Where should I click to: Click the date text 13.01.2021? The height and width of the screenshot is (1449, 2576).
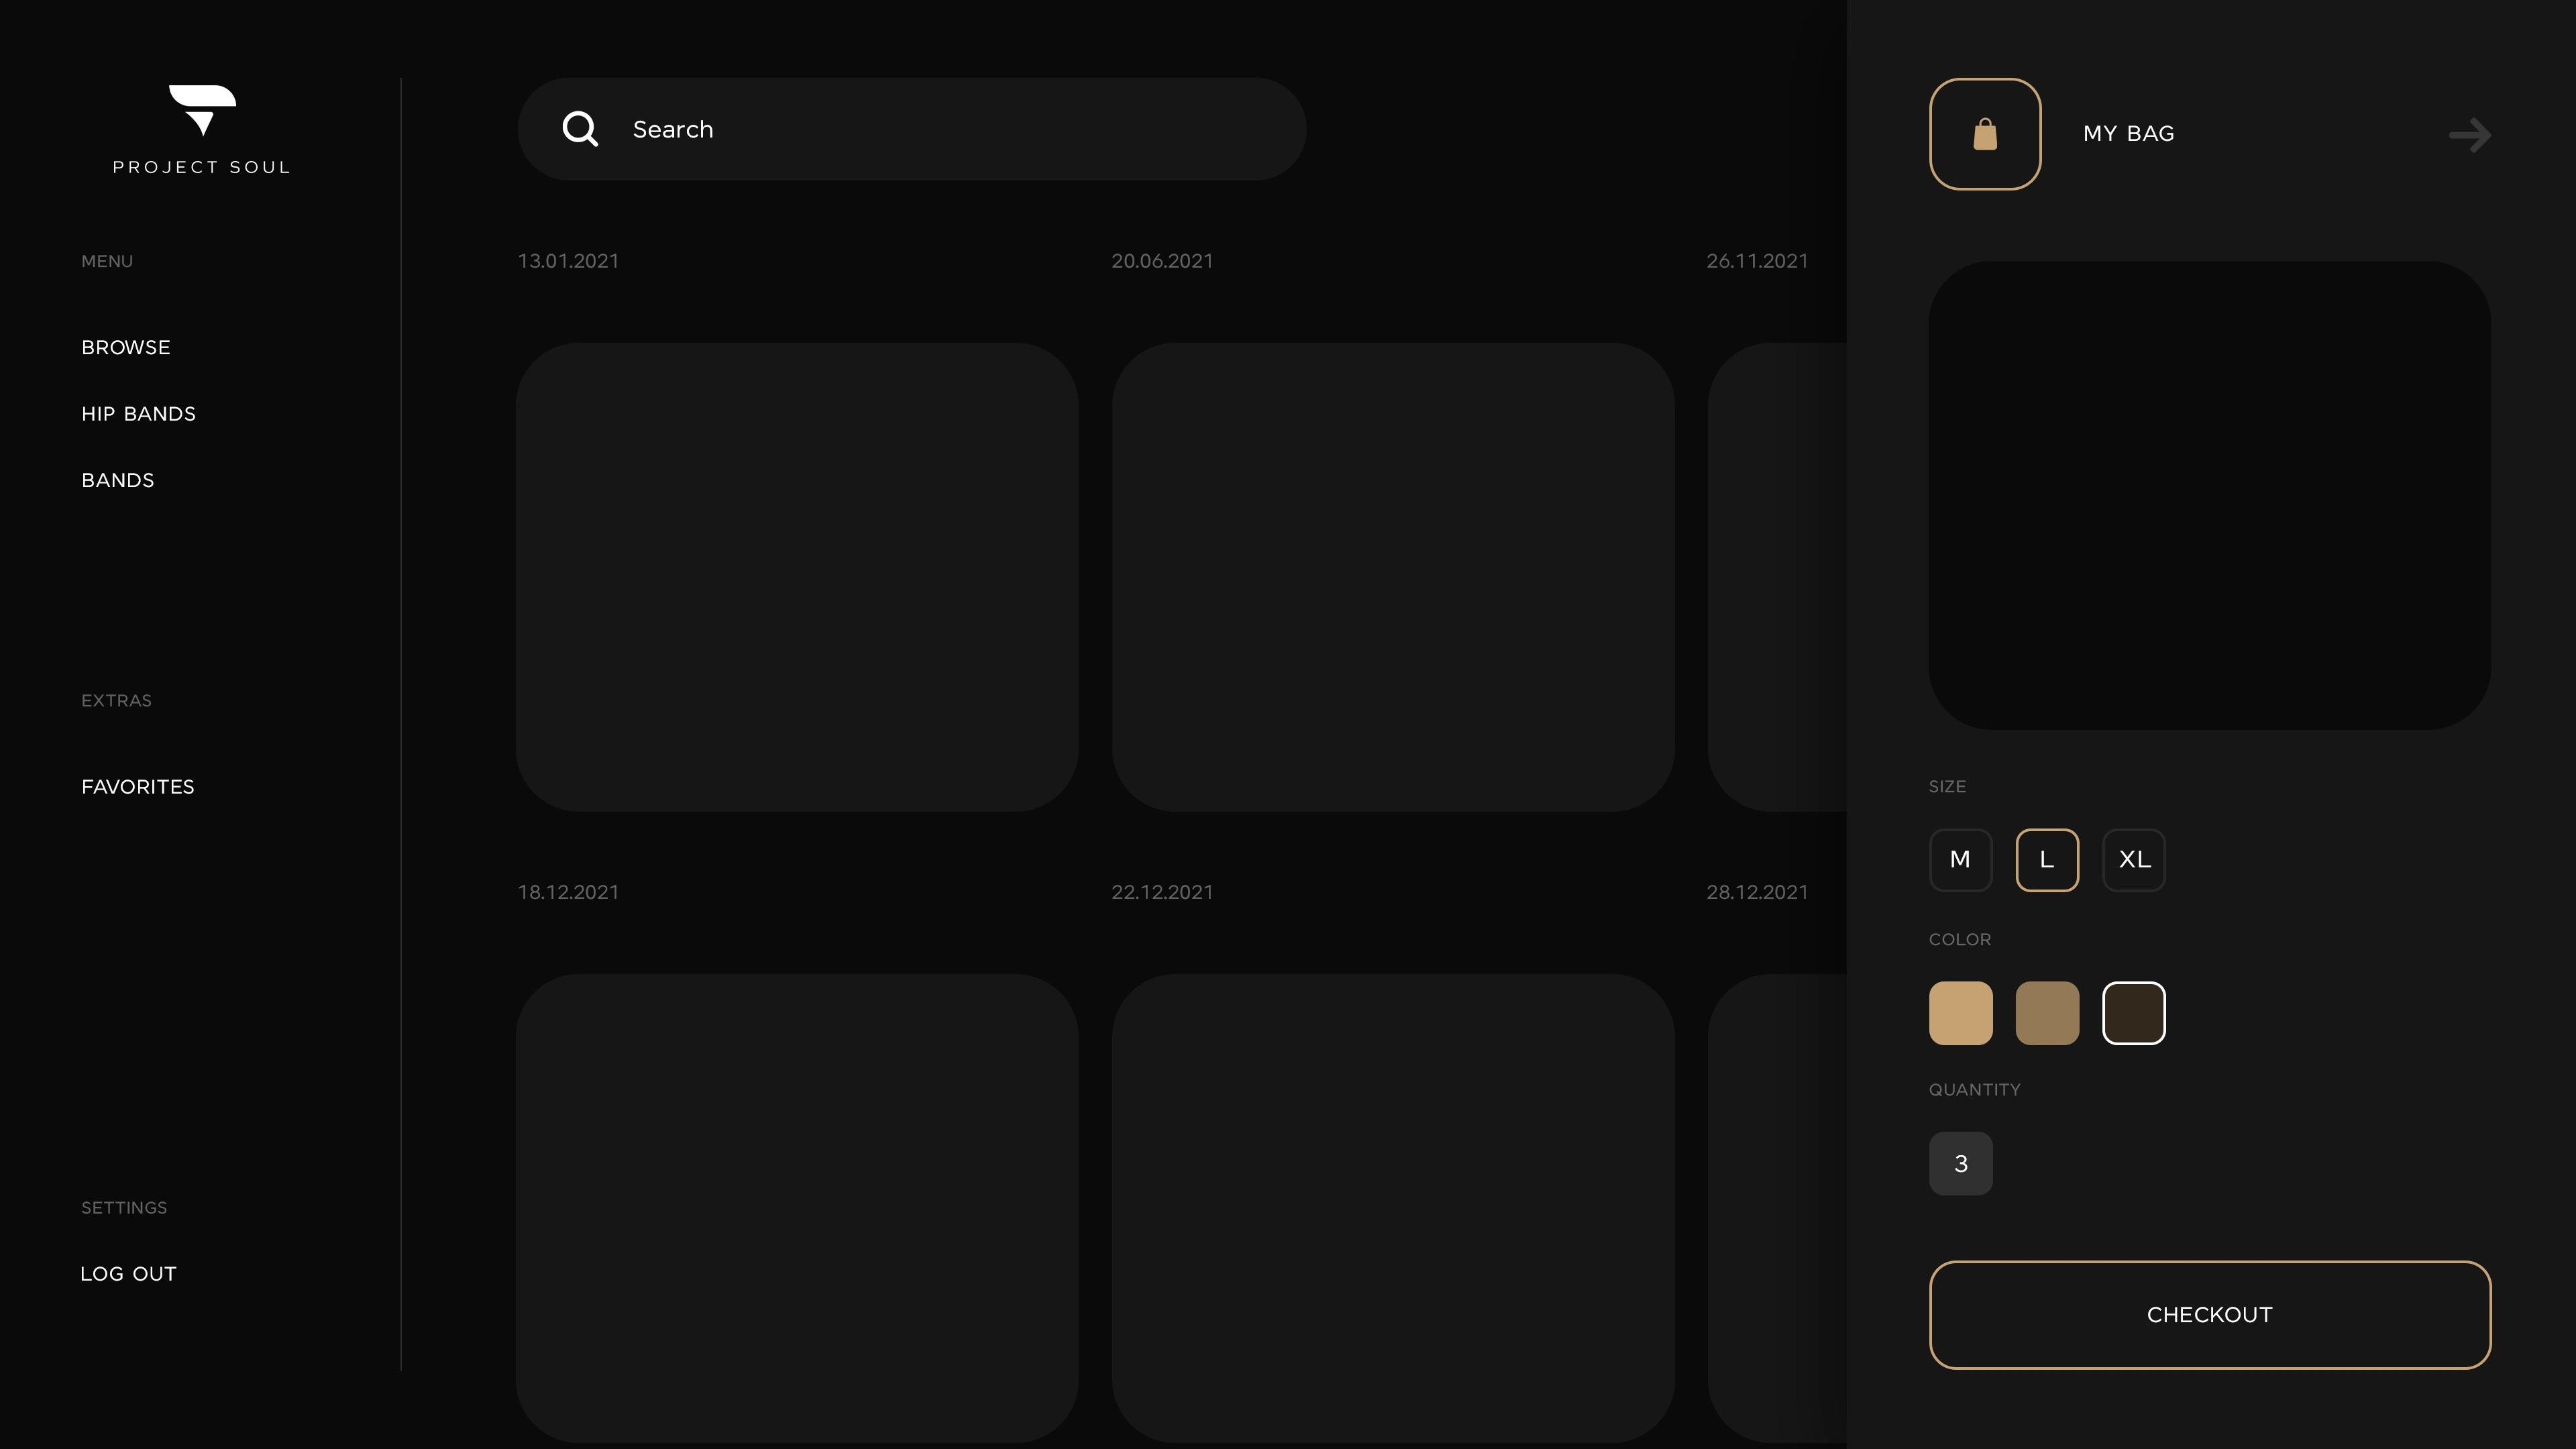(x=568, y=261)
